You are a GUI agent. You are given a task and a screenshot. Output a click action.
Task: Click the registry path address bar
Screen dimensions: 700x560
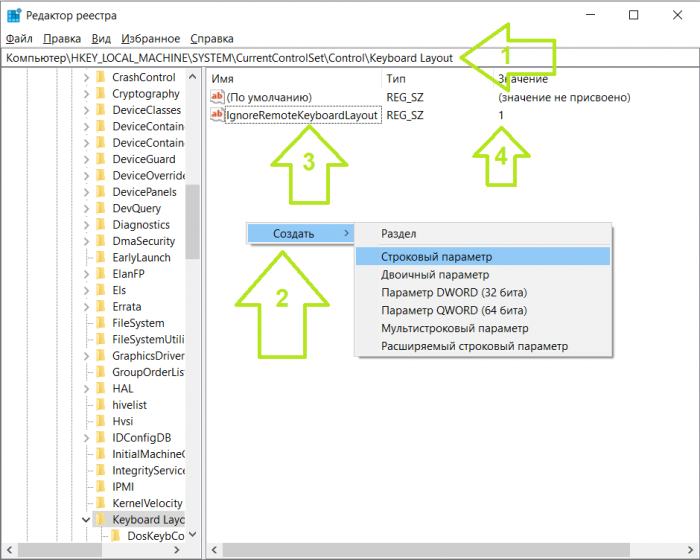(x=349, y=58)
